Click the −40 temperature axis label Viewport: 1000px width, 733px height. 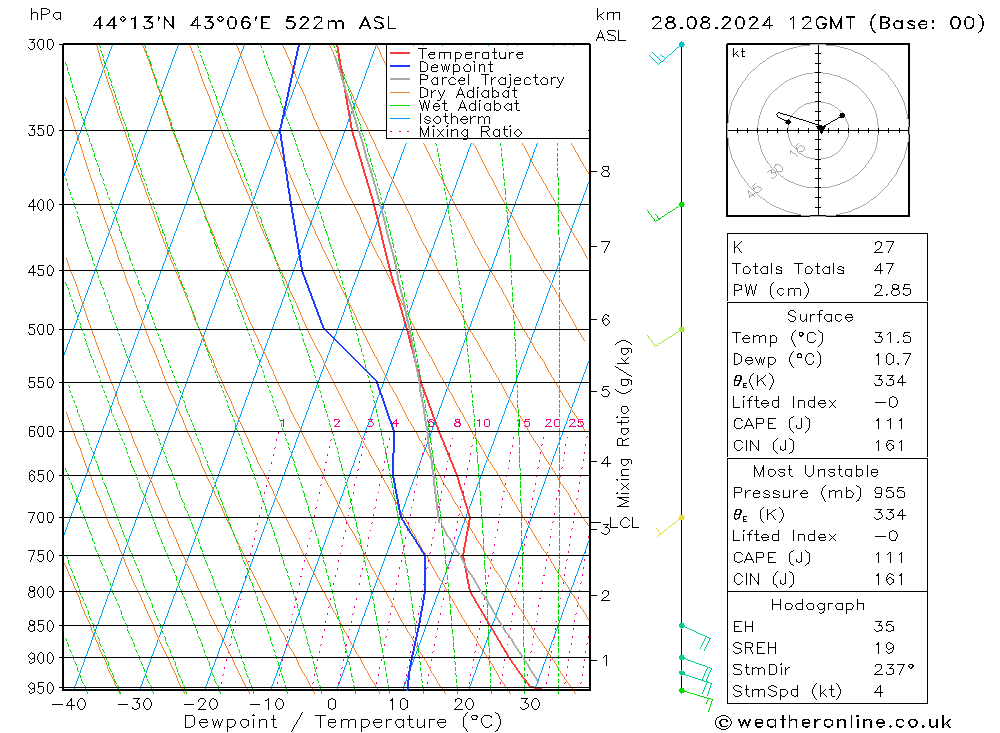[x=69, y=704]
